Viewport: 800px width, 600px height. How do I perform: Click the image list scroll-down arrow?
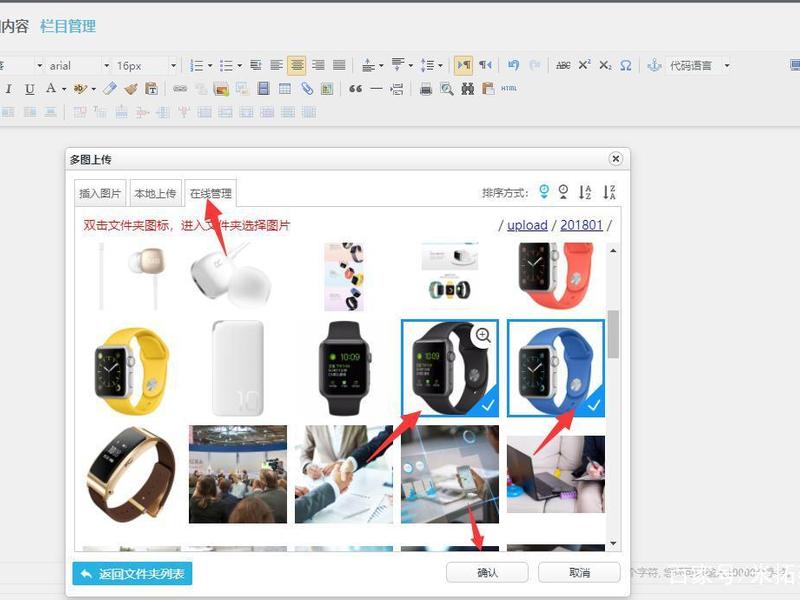tap(613, 543)
